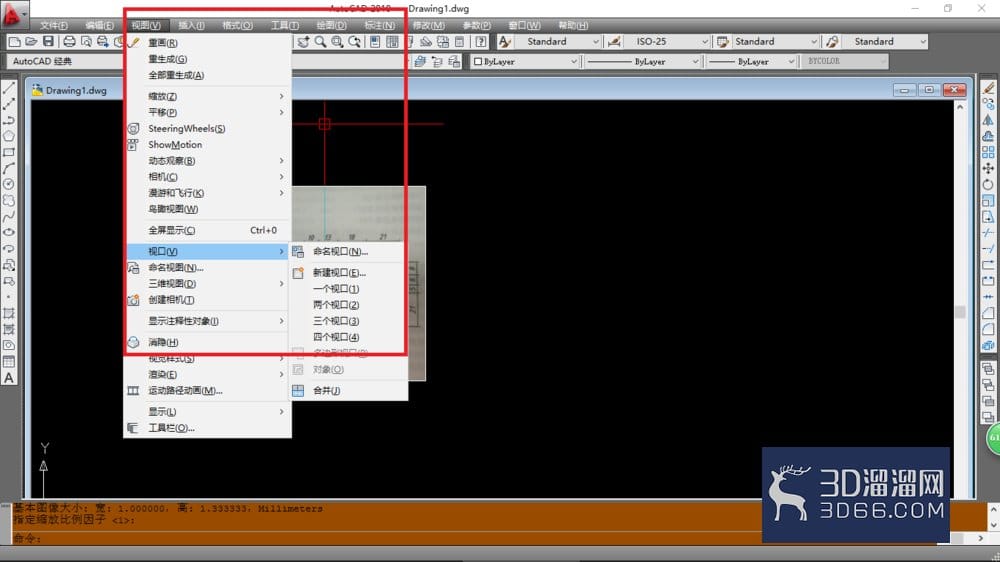Open the BYCOLOR plot style dropdown

844,61
